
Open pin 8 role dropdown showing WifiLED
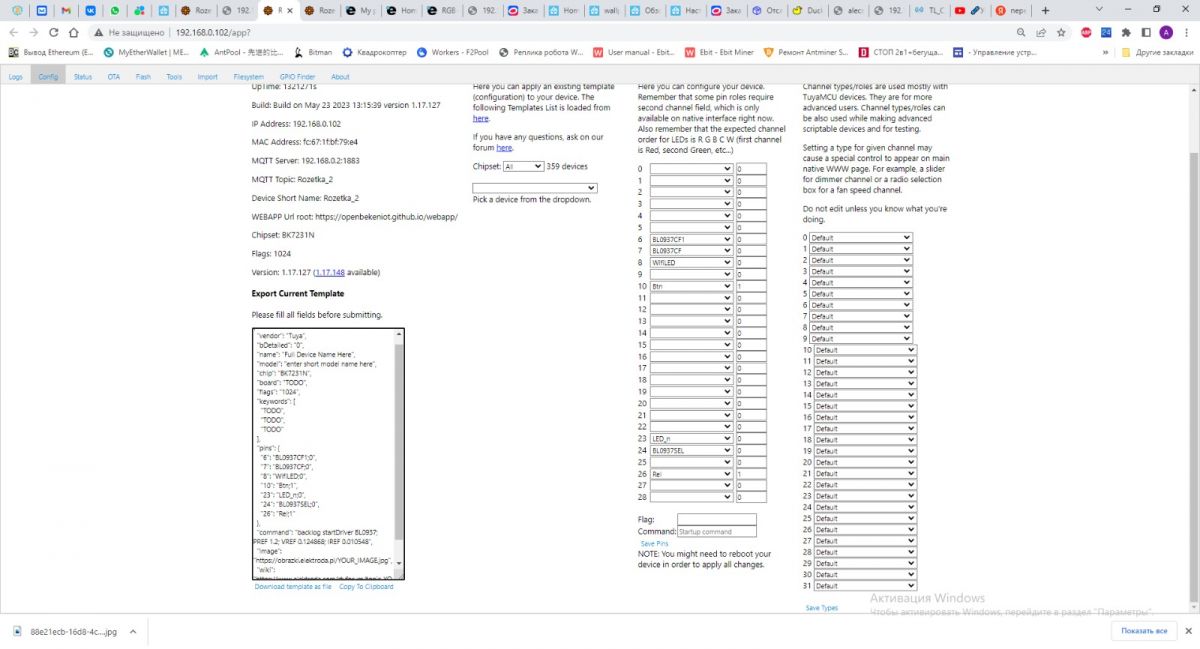pyautogui.click(x=691, y=263)
